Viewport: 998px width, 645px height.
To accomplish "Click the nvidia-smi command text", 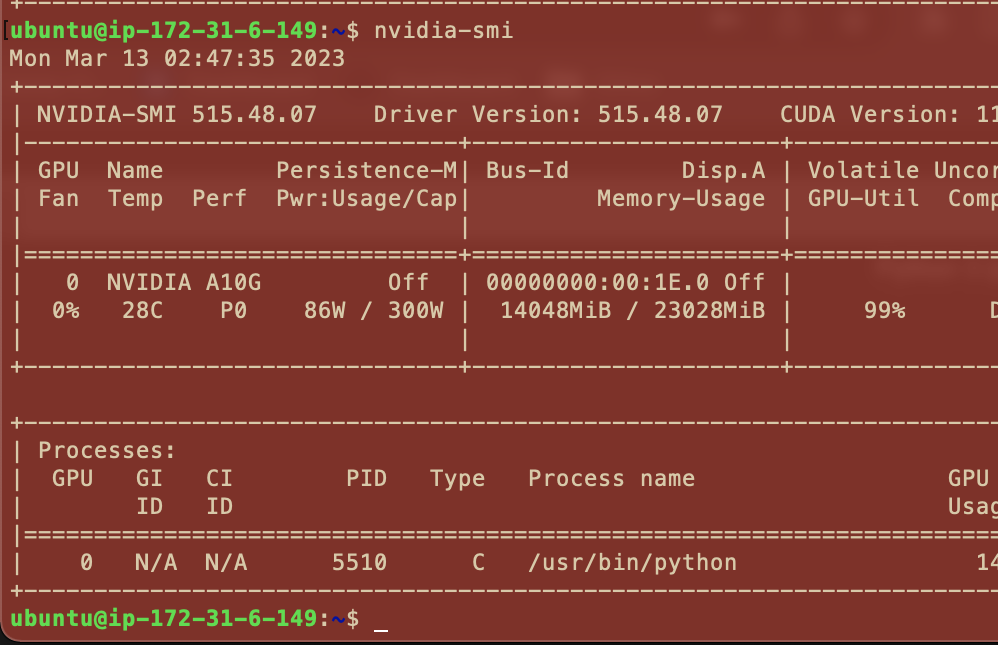I will pyautogui.click(x=443, y=31).
